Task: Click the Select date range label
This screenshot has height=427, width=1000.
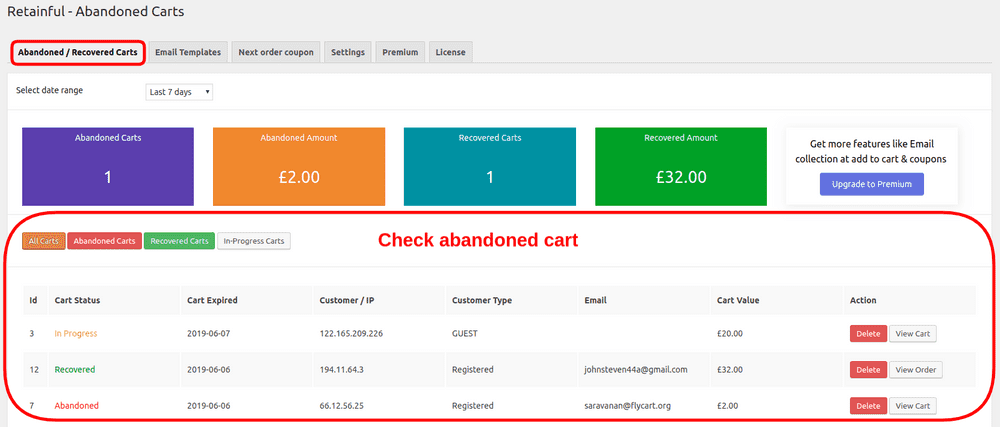Action: [x=49, y=90]
